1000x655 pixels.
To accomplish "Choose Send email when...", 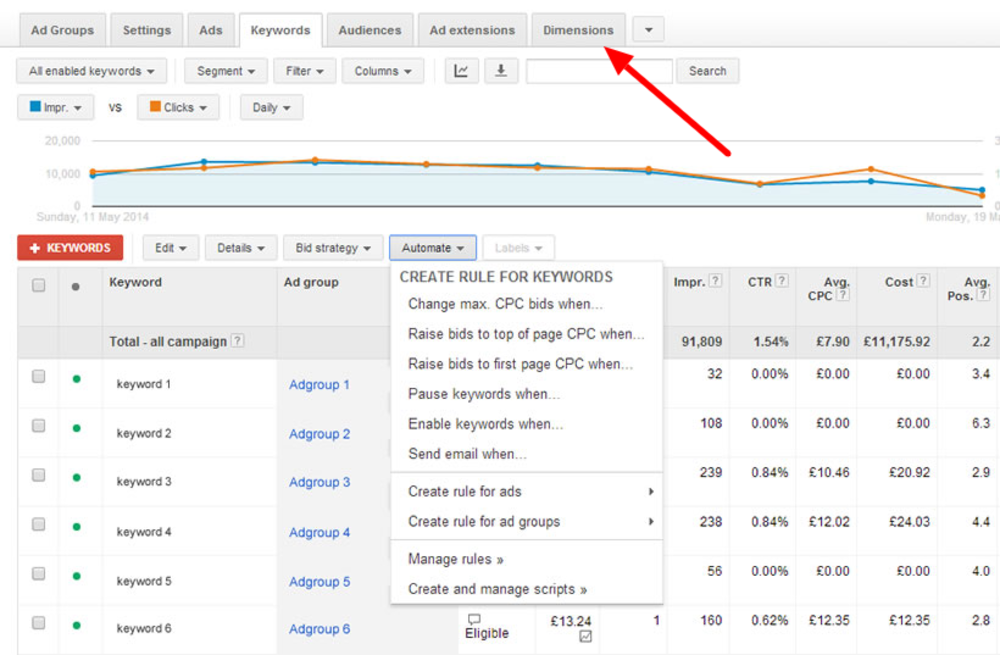I will click(x=526, y=453).
